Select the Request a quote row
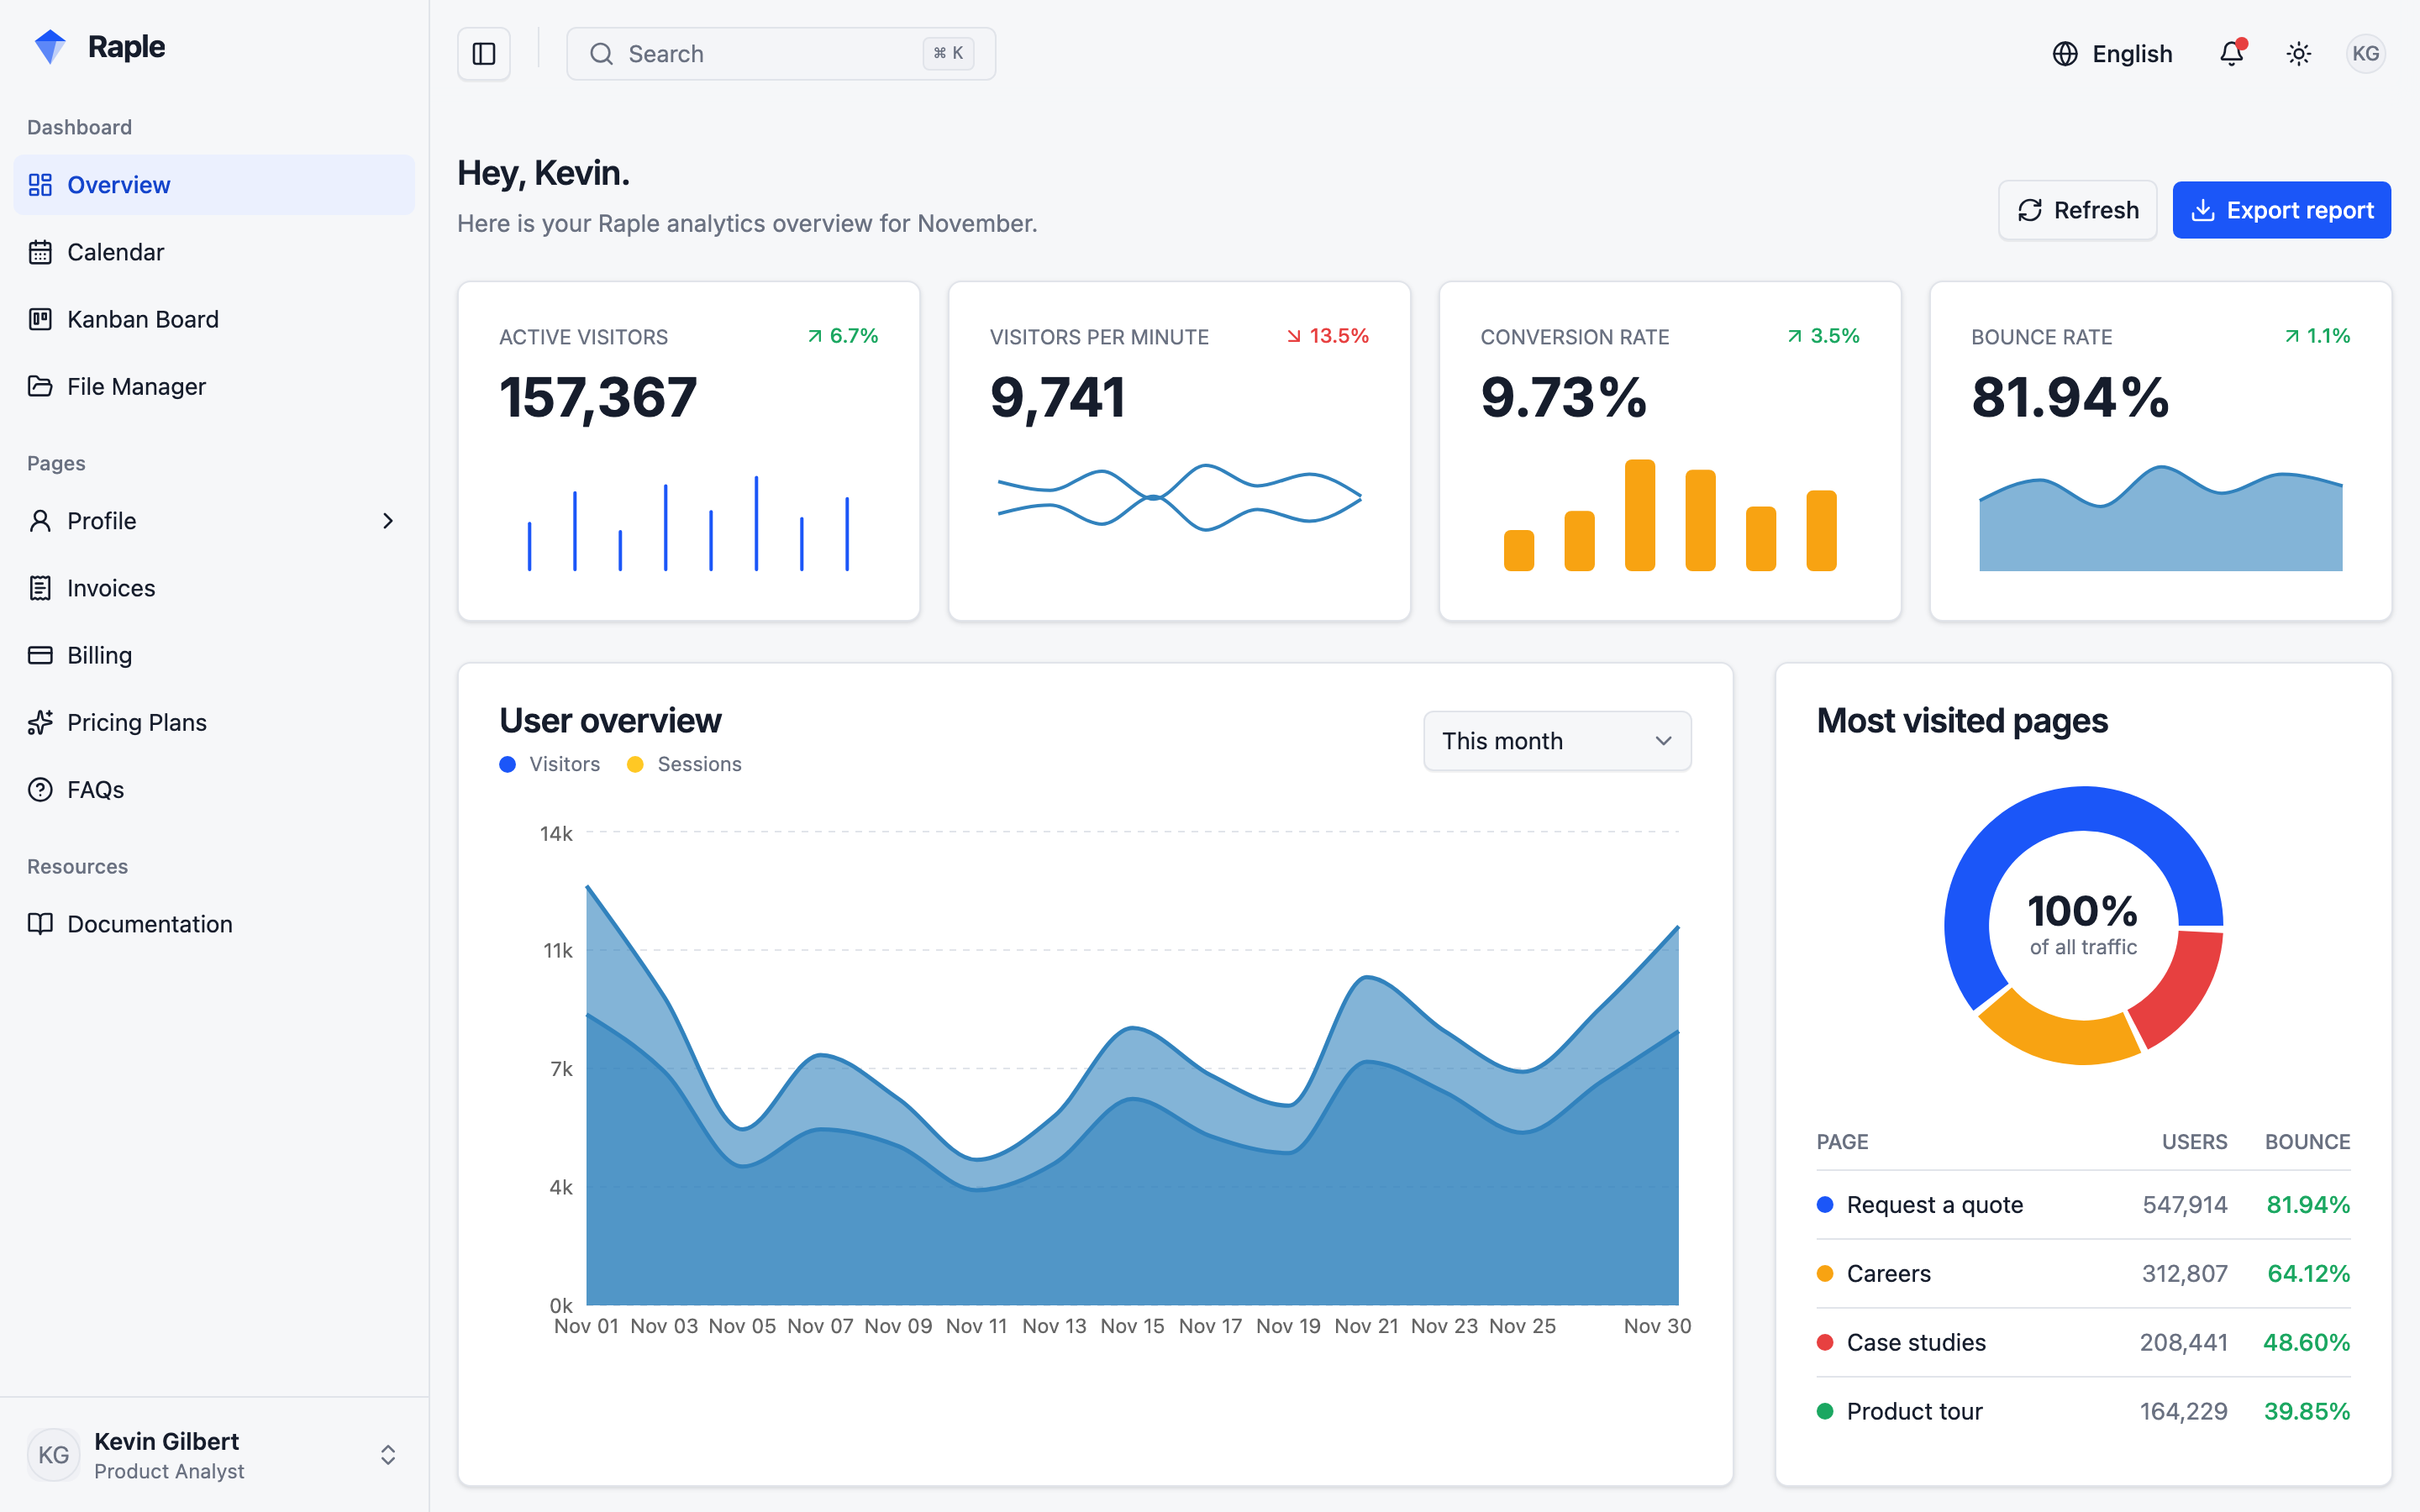This screenshot has width=2420, height=1512. [x=2083, y=1205]
